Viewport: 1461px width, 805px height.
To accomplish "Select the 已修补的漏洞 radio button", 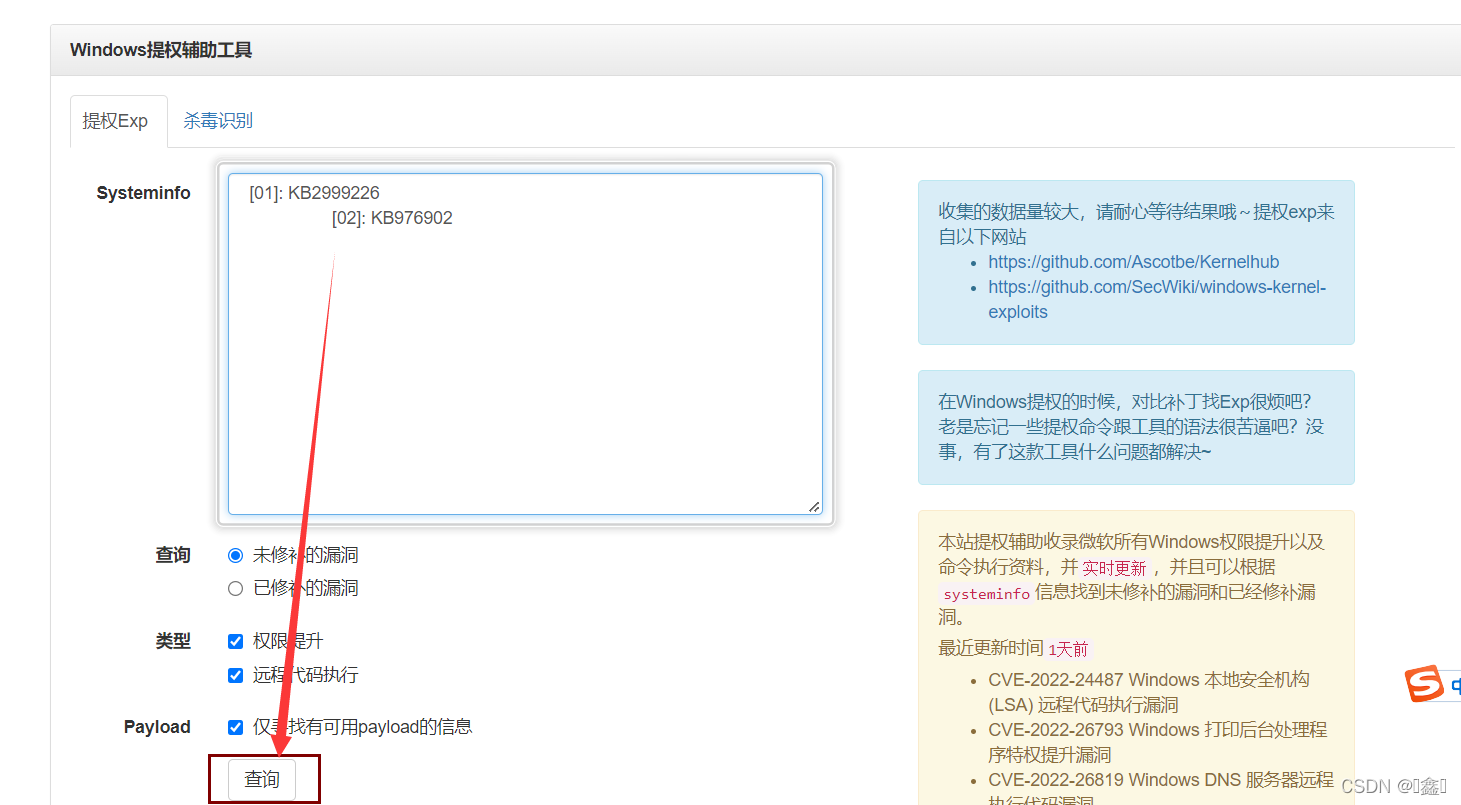I will [x=236, y=588].
